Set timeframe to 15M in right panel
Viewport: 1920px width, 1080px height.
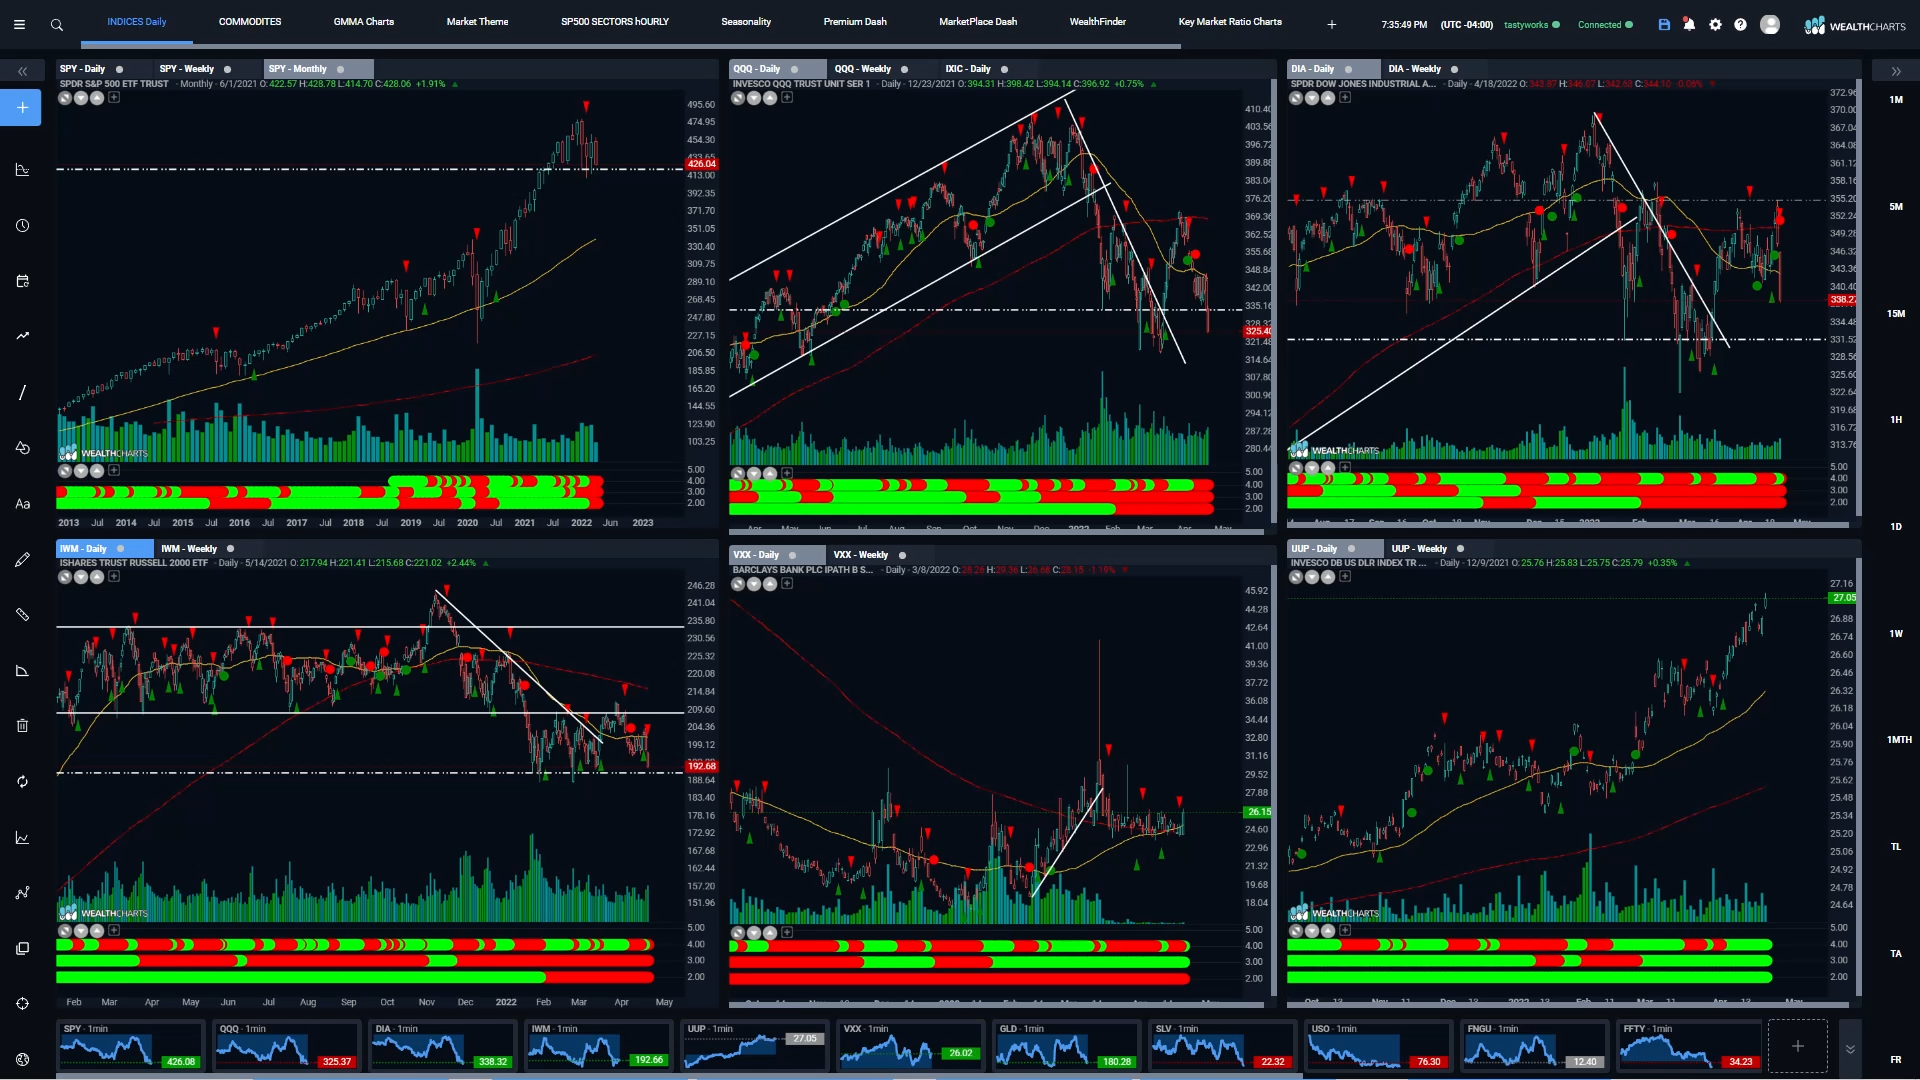(x=1896, y=314)
